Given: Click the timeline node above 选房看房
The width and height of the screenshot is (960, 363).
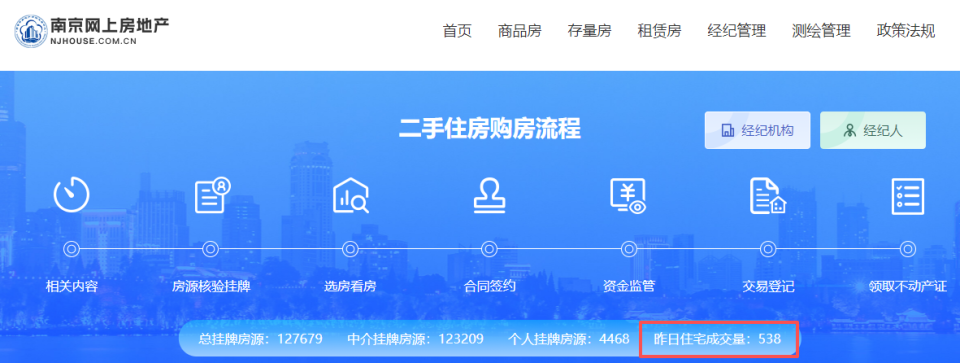Looking at the screenshot, I should [350, 249].
